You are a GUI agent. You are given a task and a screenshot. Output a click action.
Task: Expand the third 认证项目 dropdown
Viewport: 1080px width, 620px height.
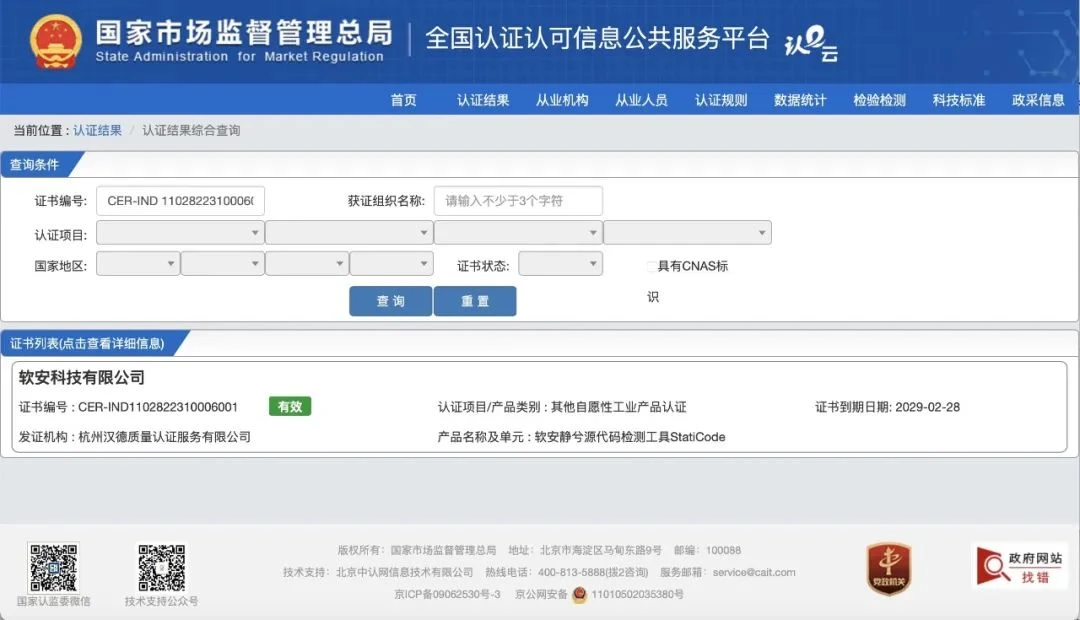click(x=518, y=233)
